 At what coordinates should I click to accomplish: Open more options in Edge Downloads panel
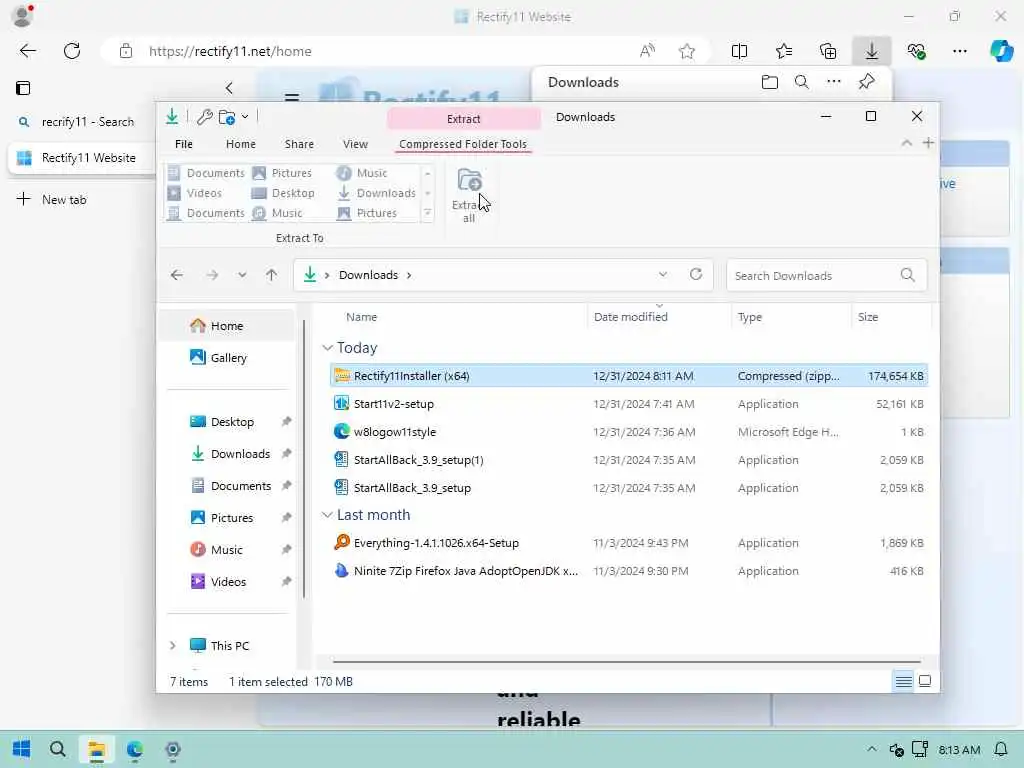pos(834,82)
